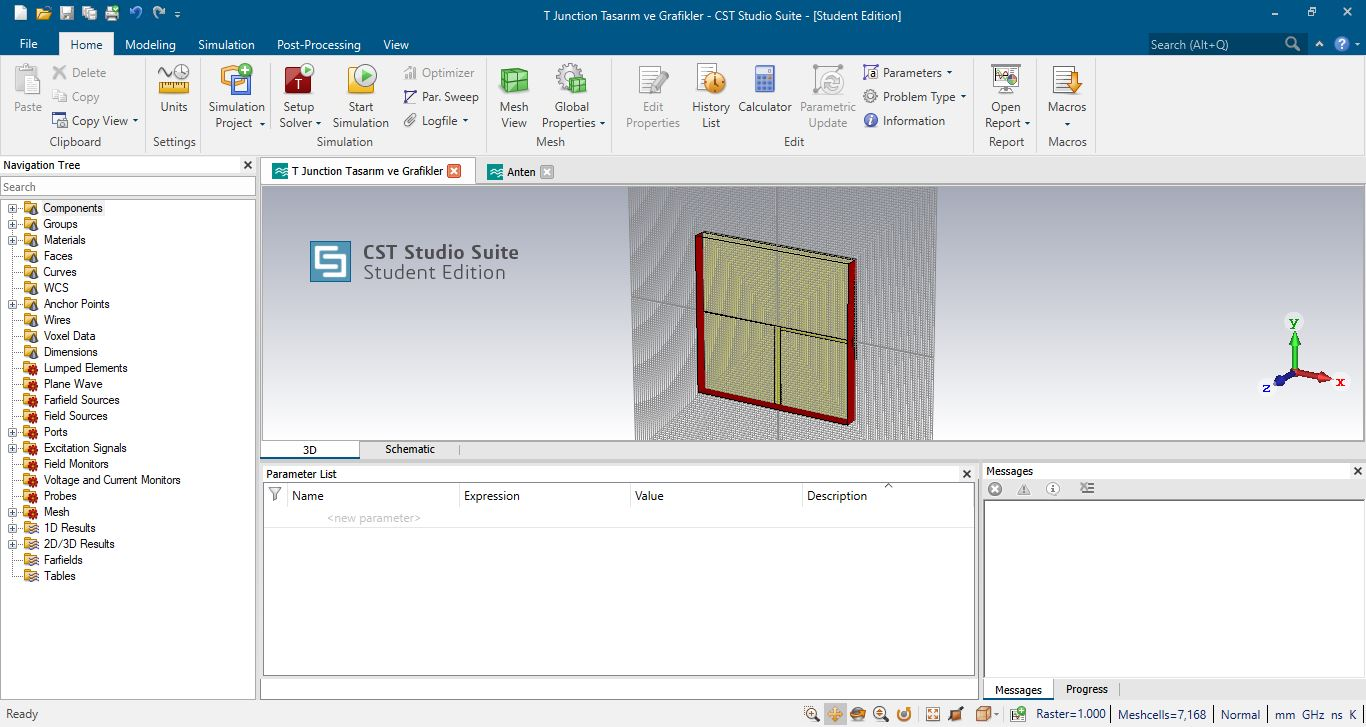Activate rotate in plane tool in status bar
Viewport: 1366px width, 727px height.
pyautogui.click(x=904, y=714)
